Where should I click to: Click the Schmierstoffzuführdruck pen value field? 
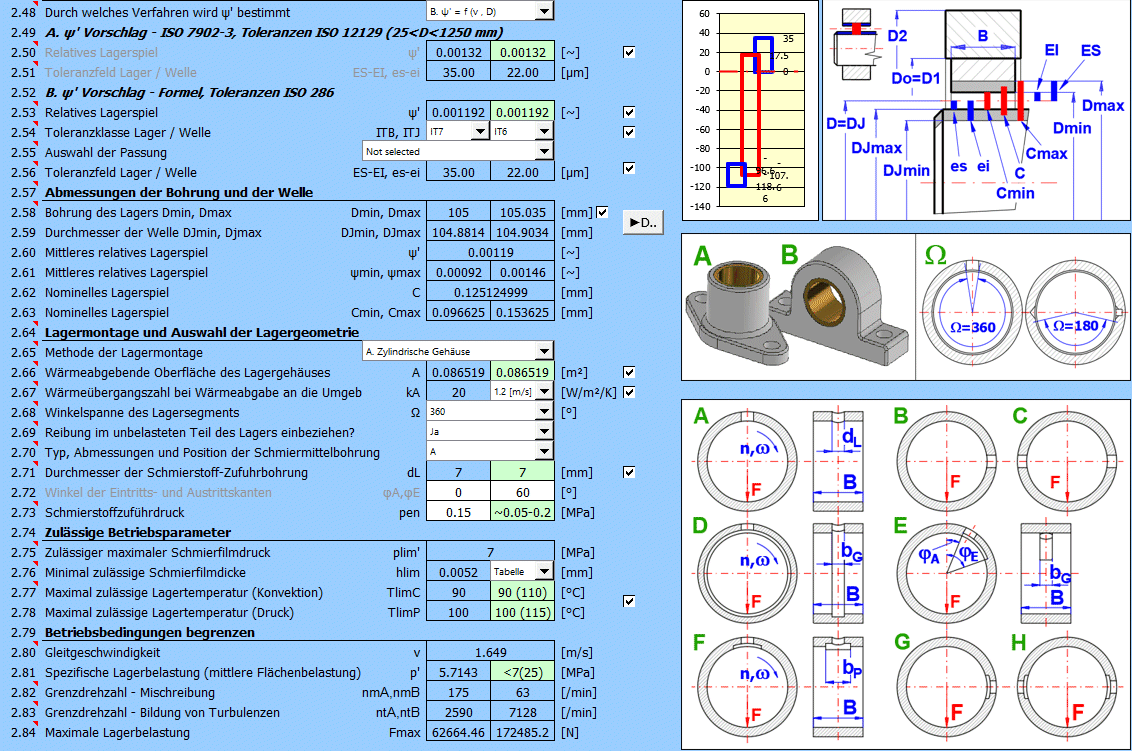(458, 512)
